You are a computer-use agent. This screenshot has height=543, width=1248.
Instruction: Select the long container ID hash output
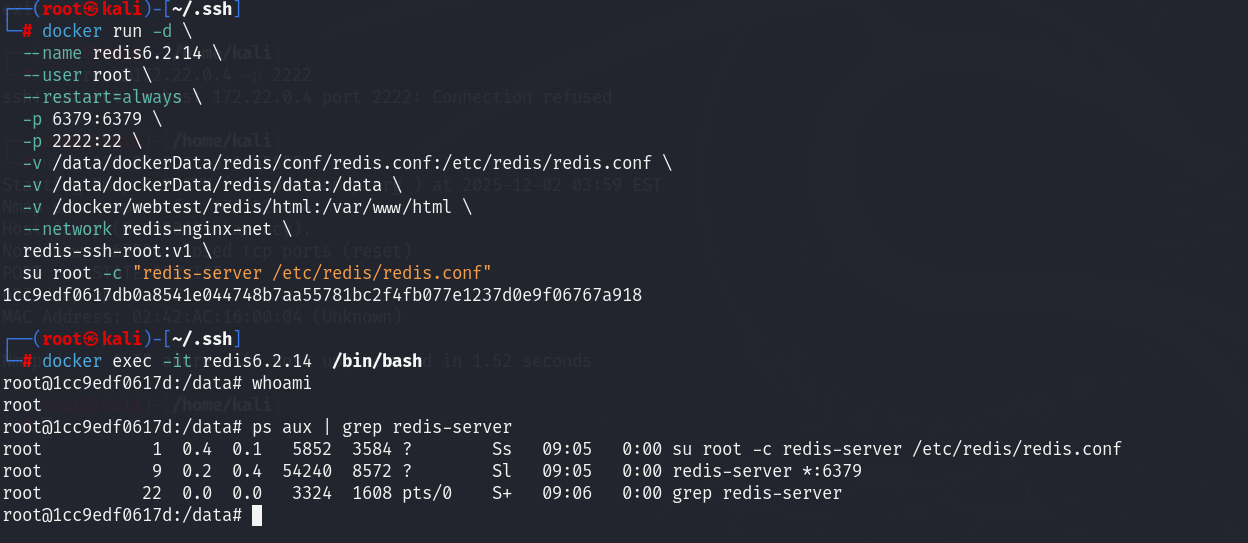(322, 295)
